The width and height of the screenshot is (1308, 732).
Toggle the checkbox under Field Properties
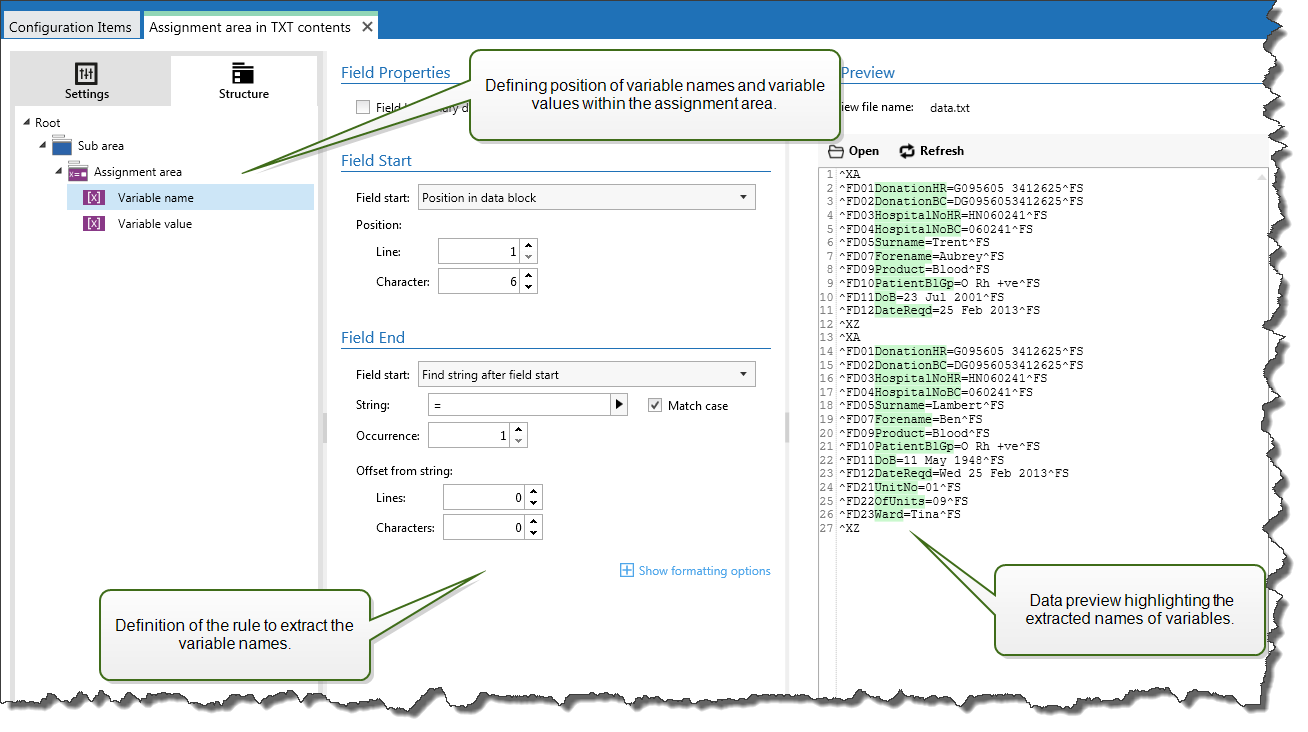pos(363,108)
